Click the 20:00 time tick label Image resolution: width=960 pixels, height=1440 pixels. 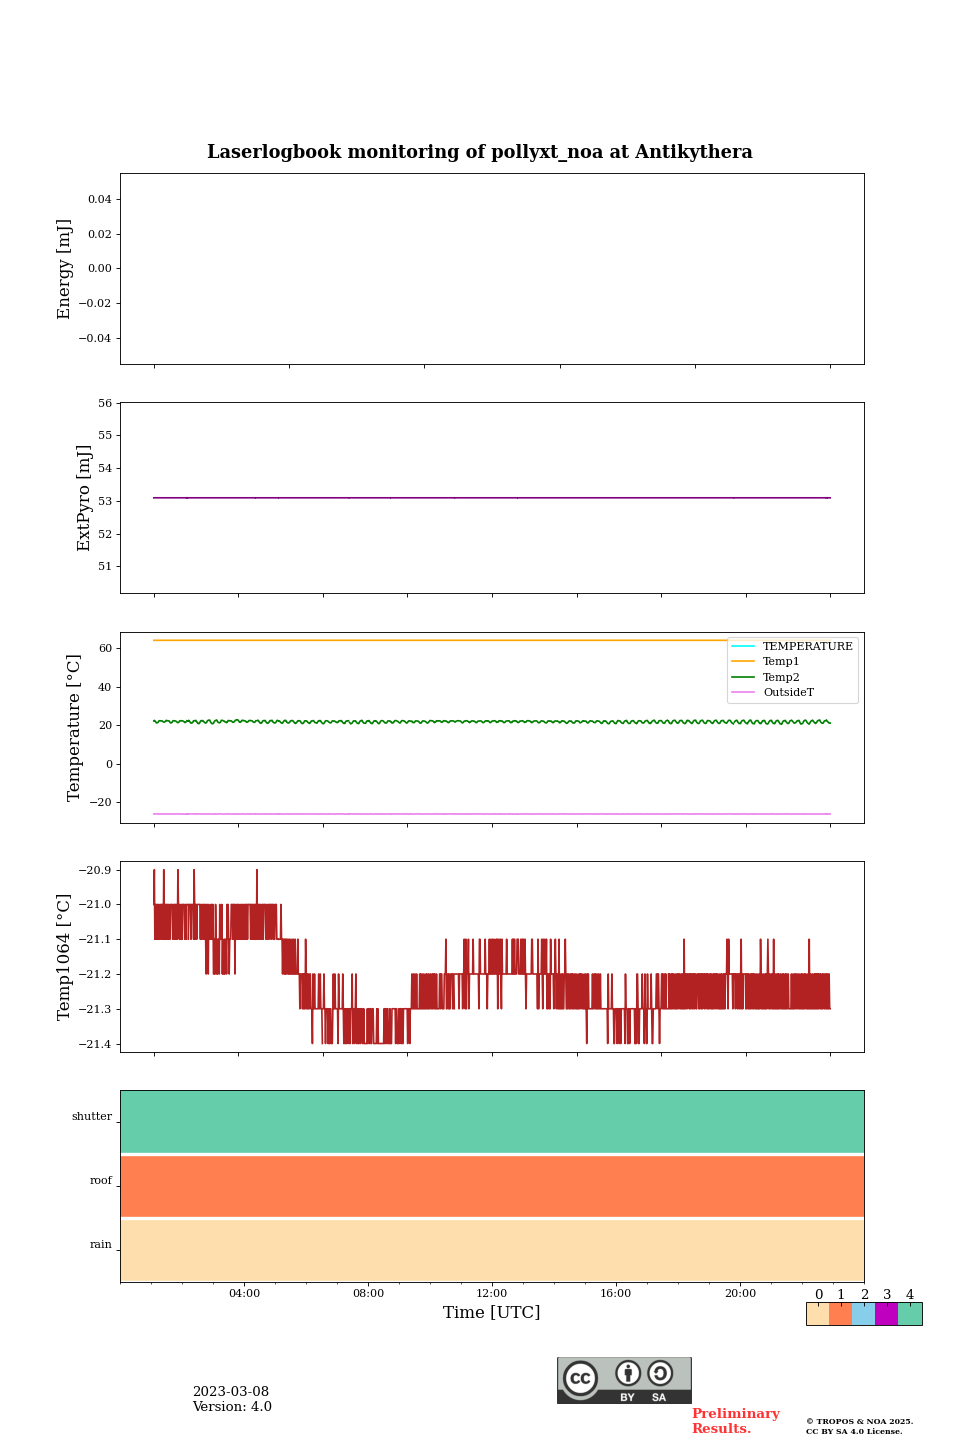tap(740, 1293)
